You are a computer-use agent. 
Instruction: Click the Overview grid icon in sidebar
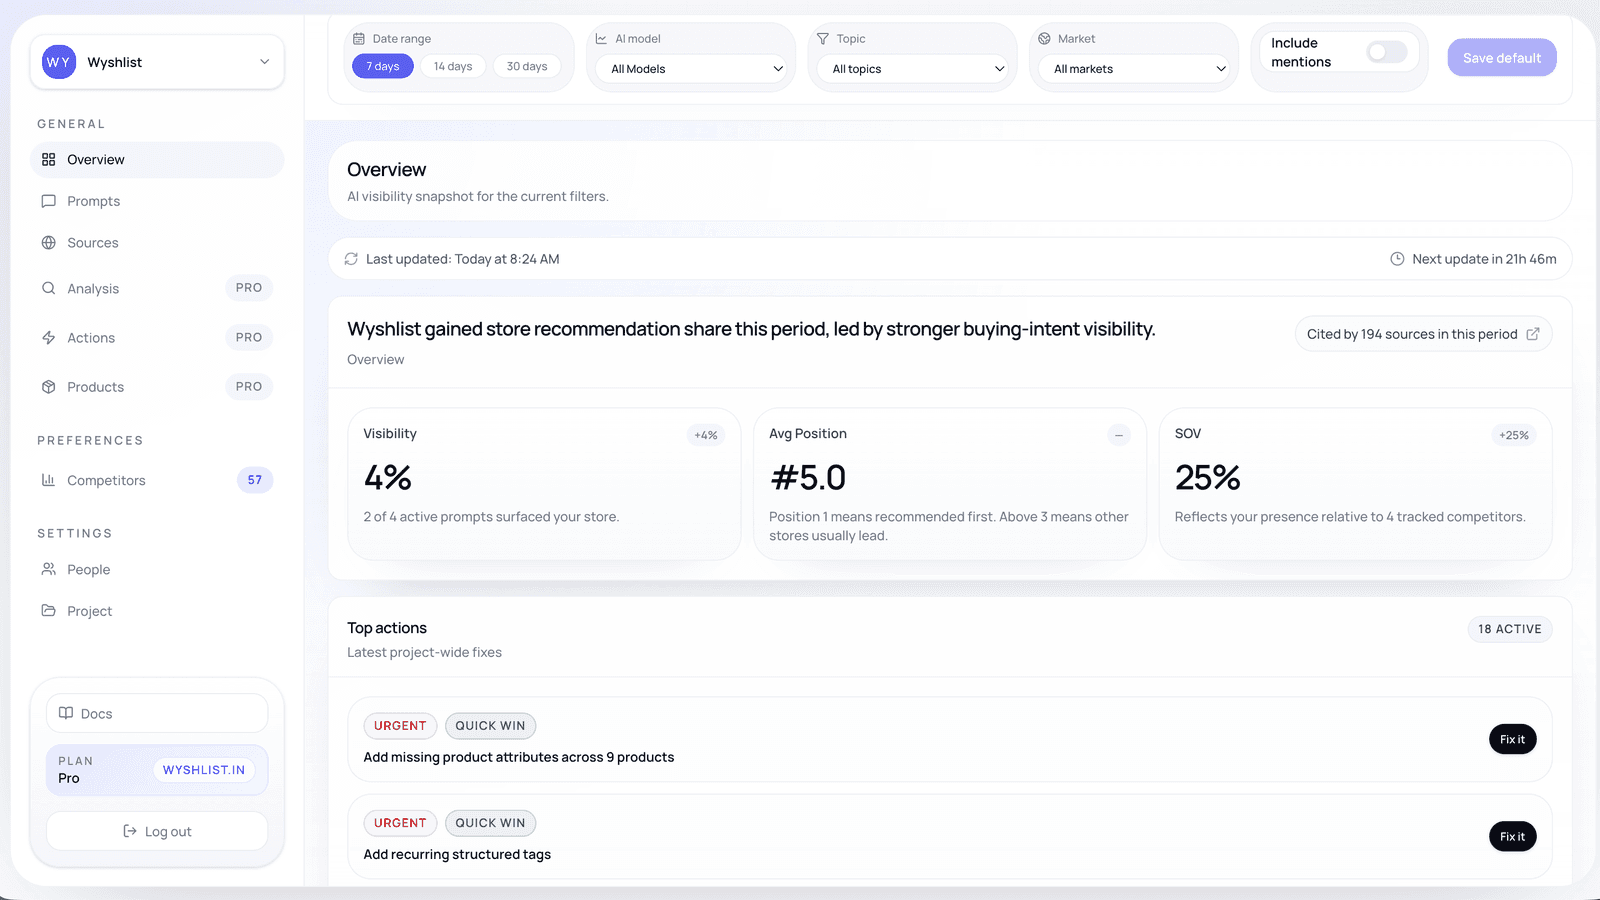(x=48, y=160)
